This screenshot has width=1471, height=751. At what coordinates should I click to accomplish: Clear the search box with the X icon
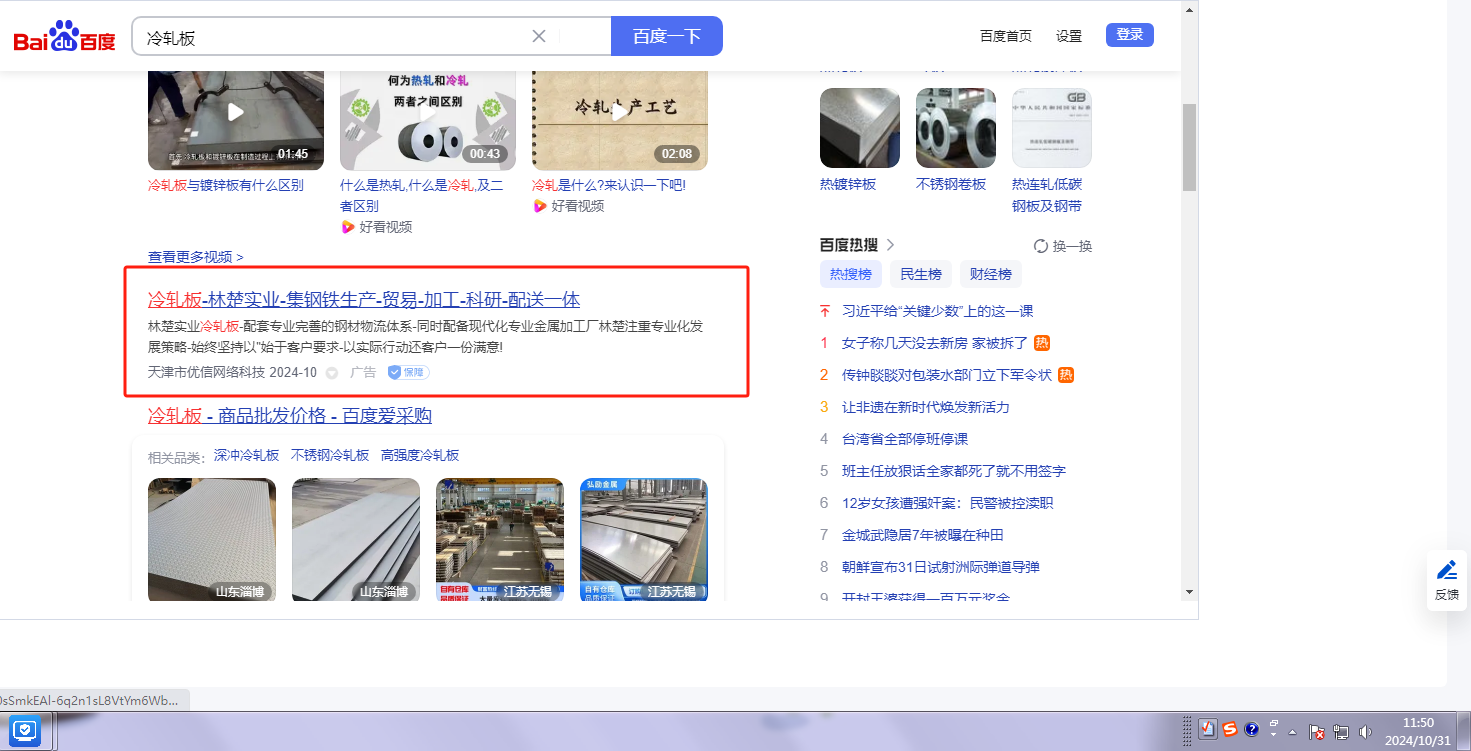(x=539, y=36)
